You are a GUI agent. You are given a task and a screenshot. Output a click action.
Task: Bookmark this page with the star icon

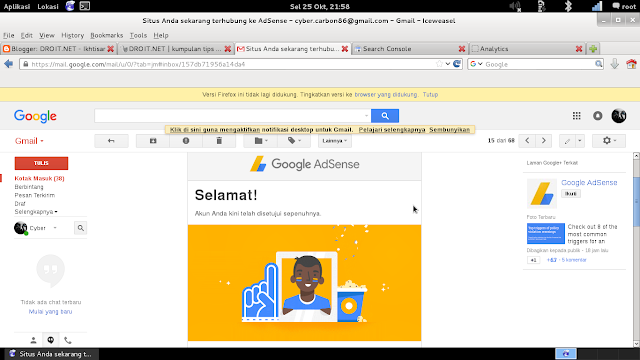[439, 64]
